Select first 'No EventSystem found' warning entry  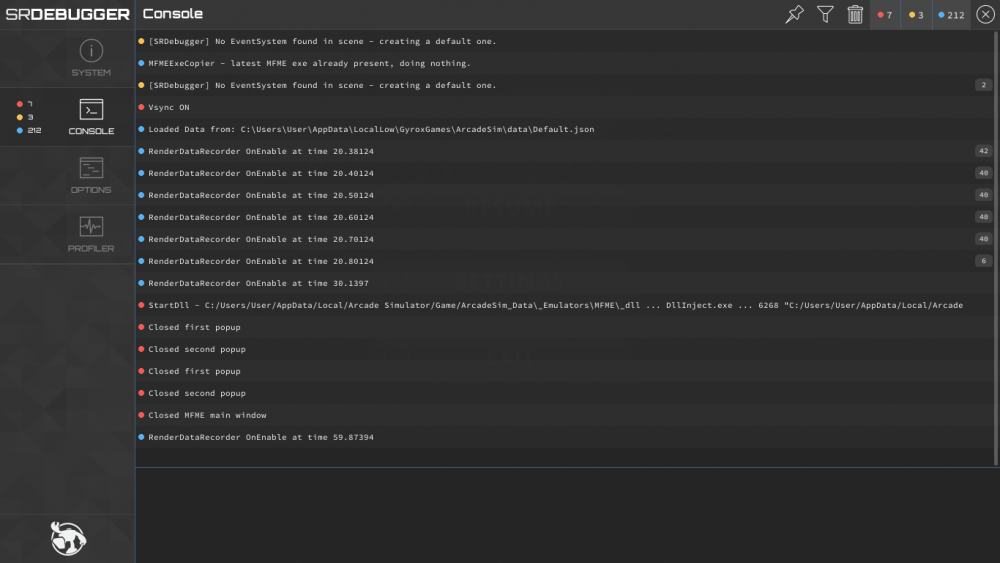tap(563, 41)
